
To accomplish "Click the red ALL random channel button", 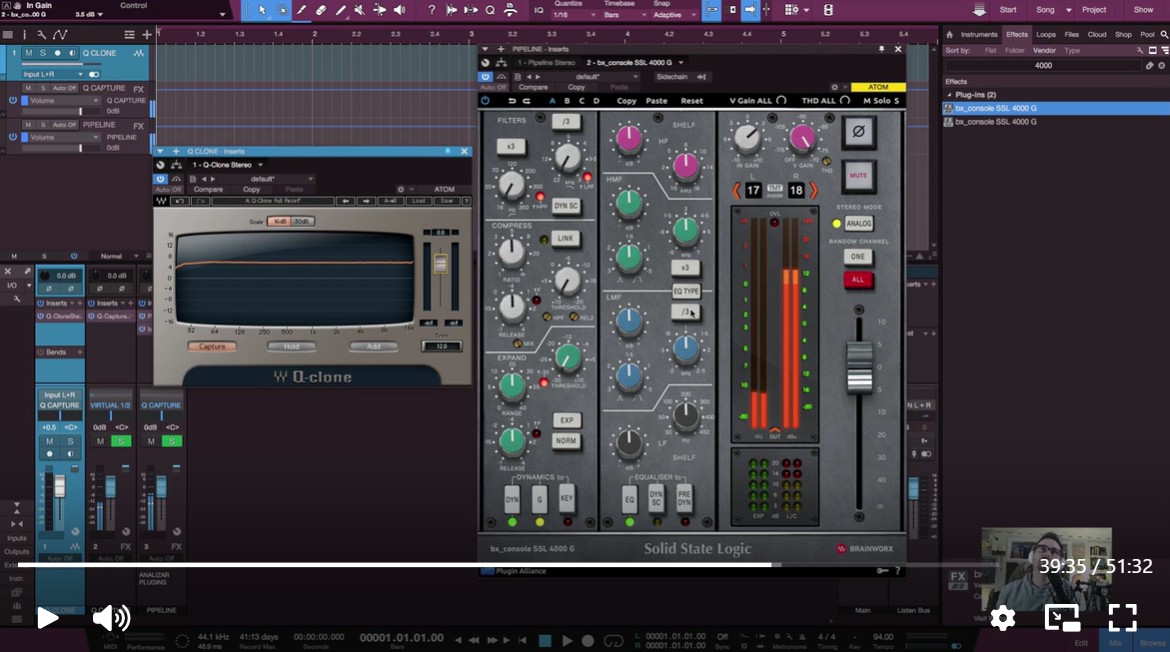I will pos(857,280).
